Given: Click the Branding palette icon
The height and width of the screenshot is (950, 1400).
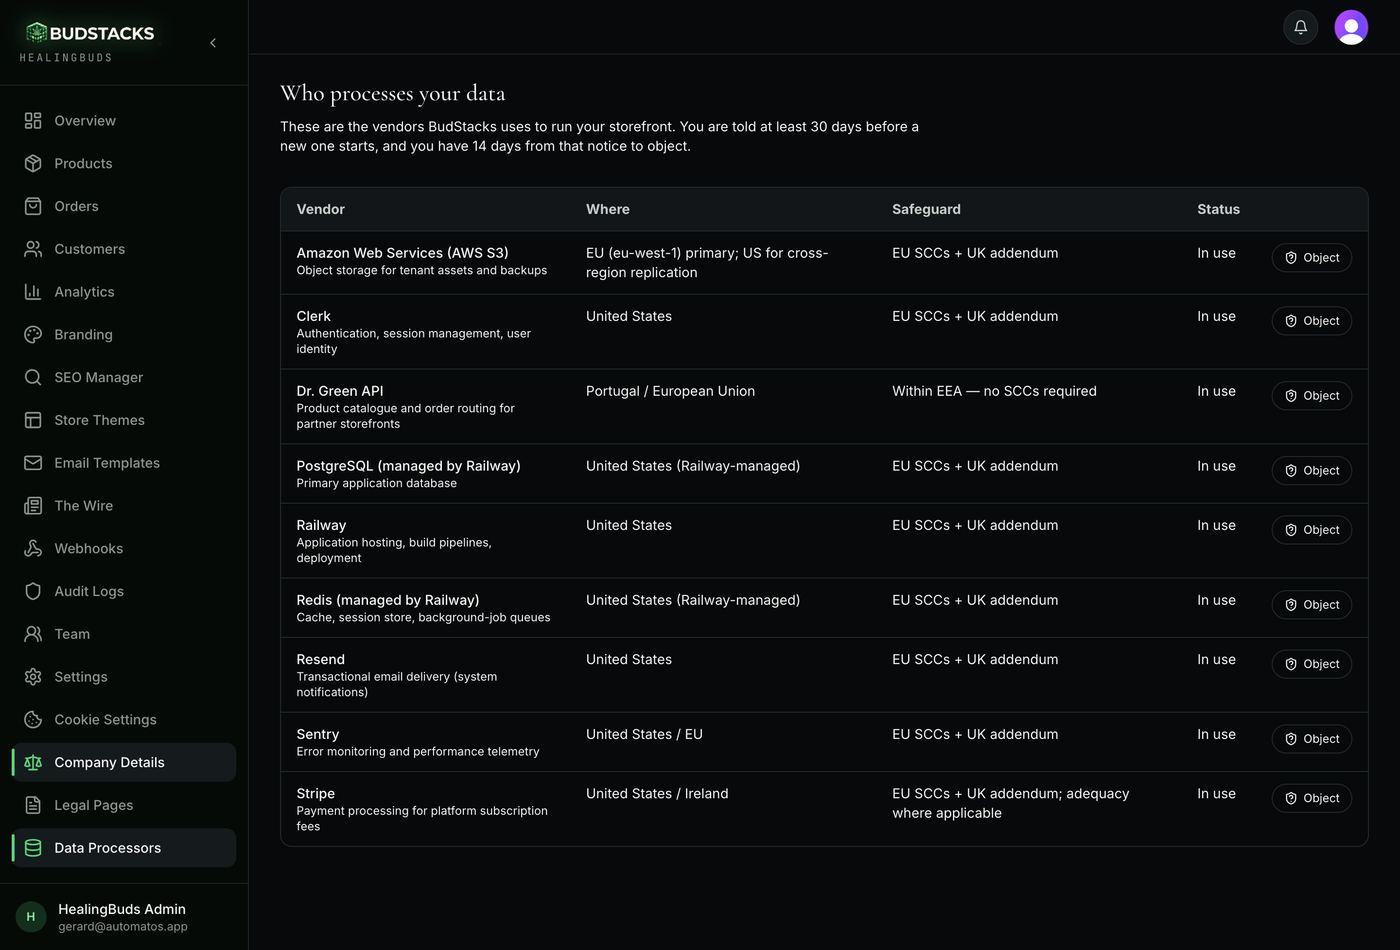Looking at the screenshot, I should 33,335.
